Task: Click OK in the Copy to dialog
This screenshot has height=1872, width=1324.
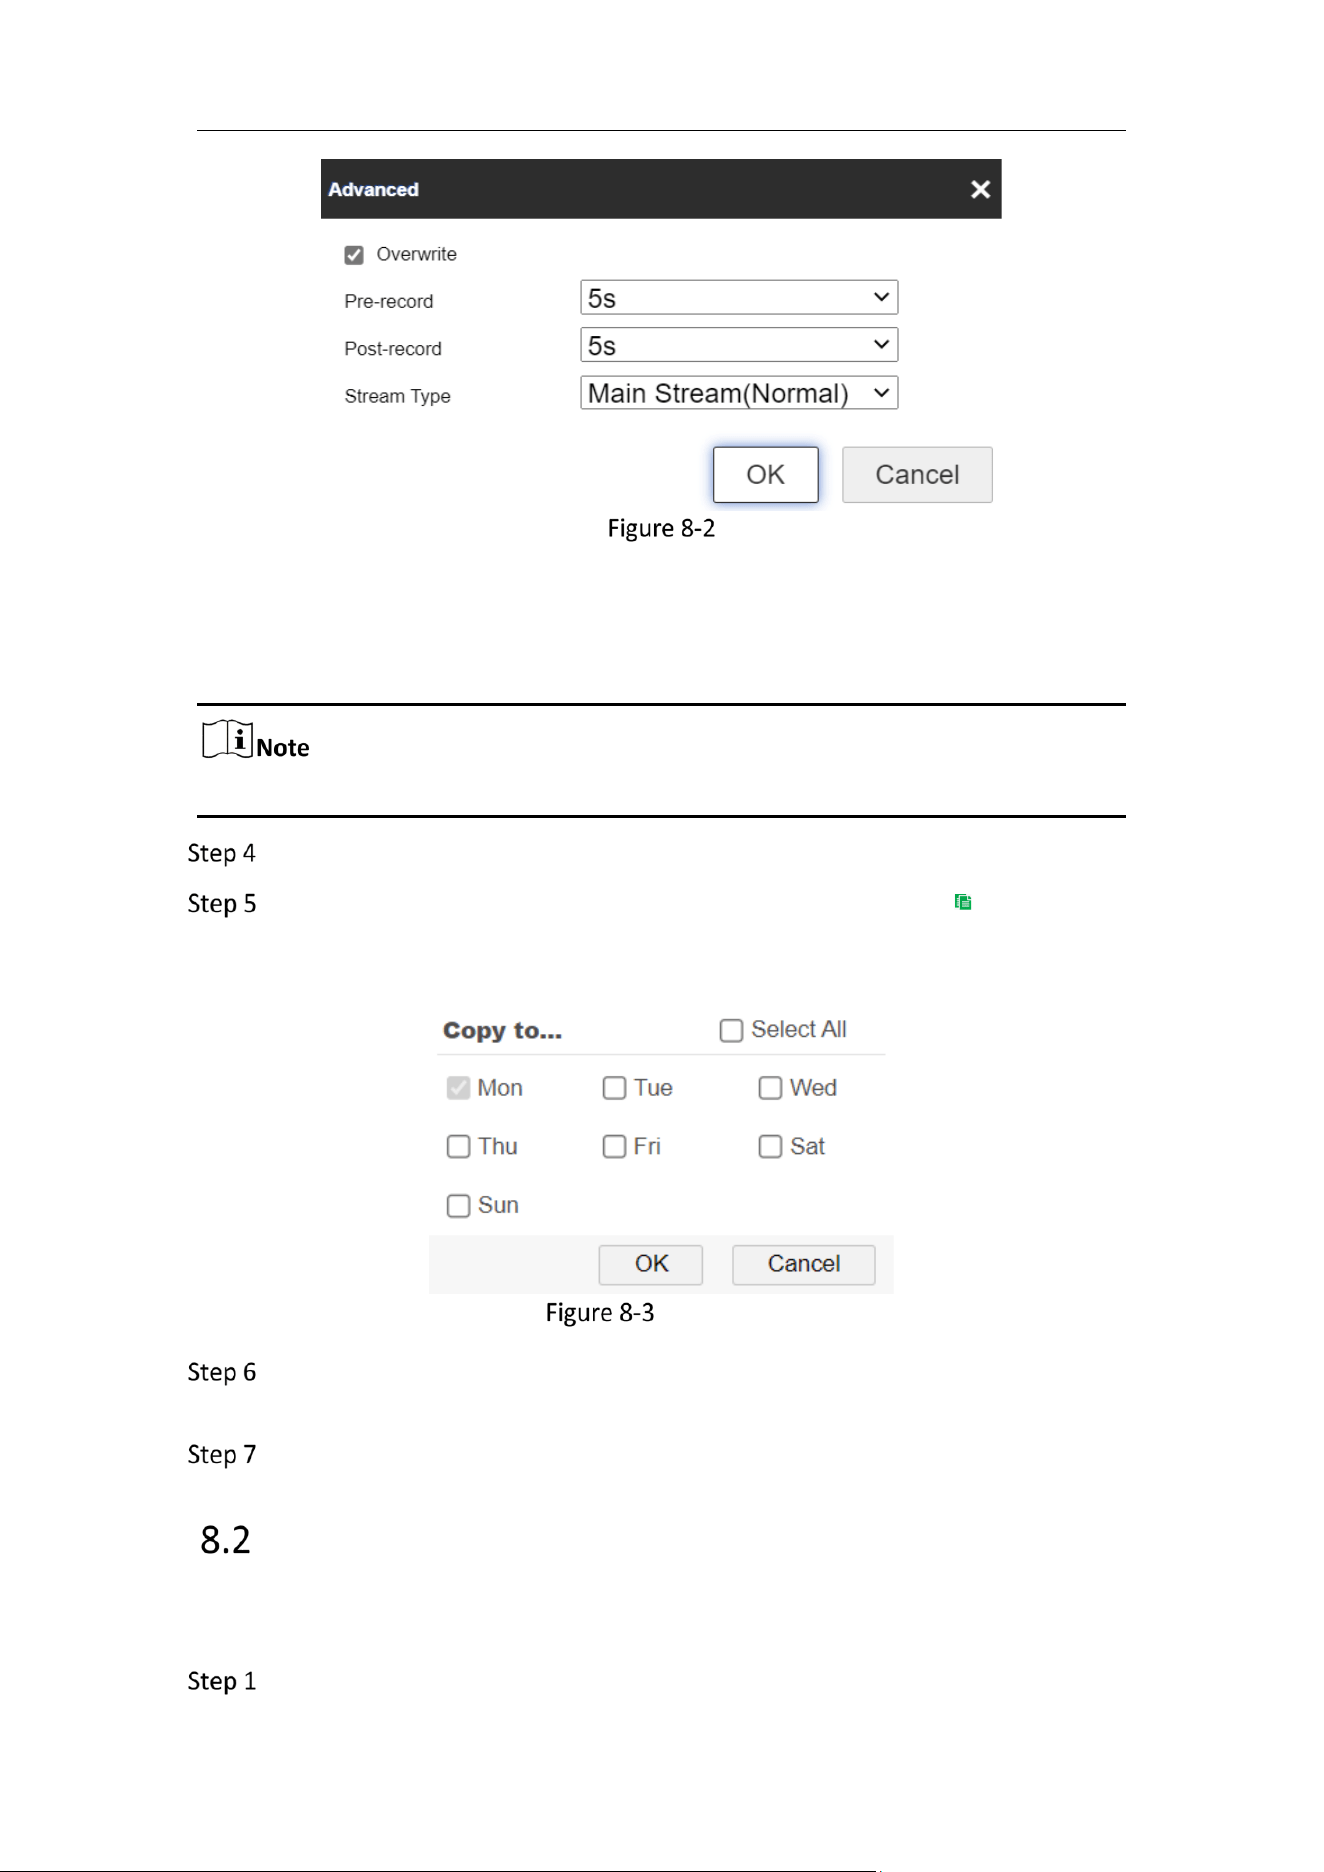Action: point(651,1264)
